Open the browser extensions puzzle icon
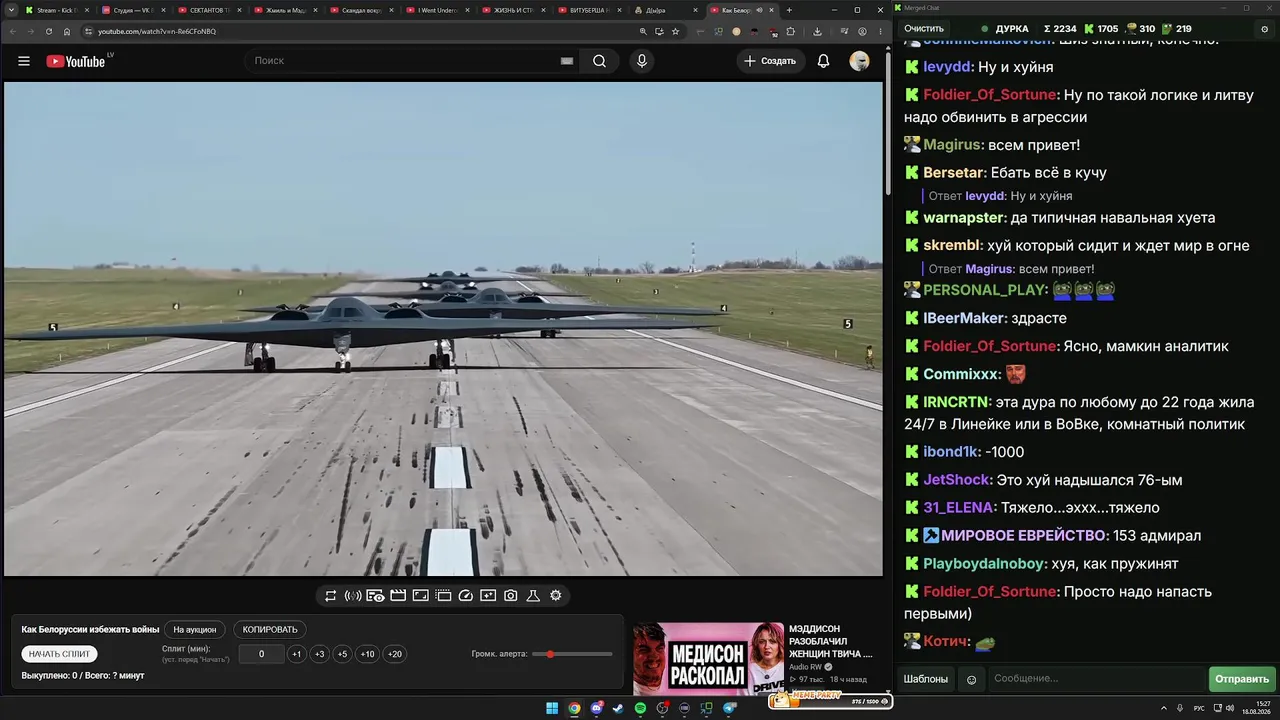1280x720 pixels. (x=791, y=31)
